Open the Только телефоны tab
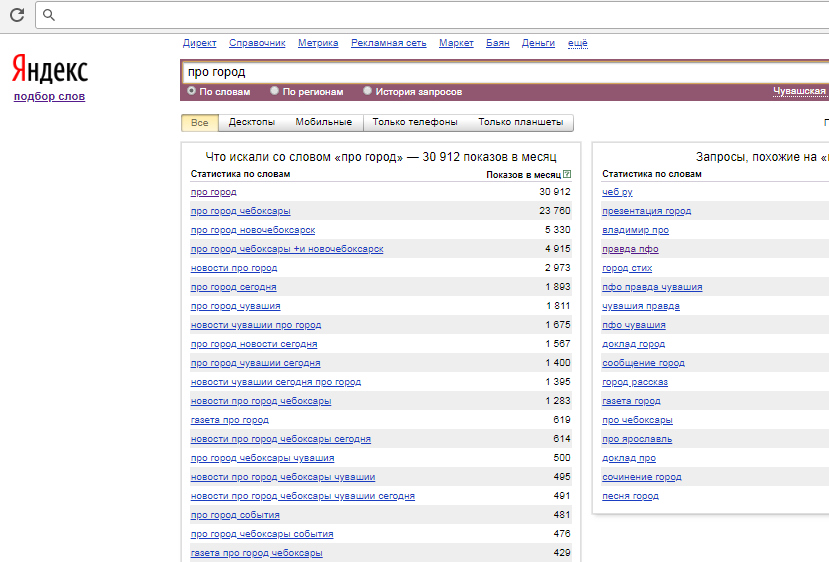The height and width of the screenshot is (562, 829). (415, 122)
